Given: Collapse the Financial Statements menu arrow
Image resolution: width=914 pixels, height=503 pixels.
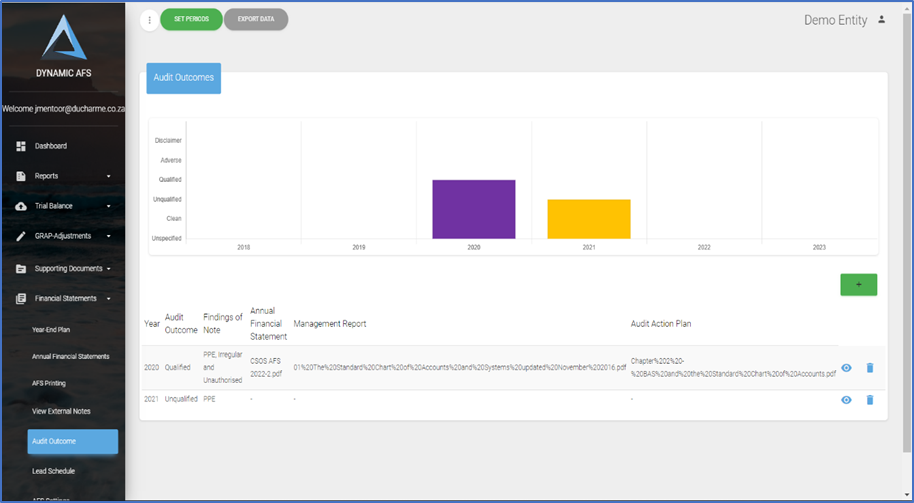Looking at the screenshot, I should click(108, 298).
